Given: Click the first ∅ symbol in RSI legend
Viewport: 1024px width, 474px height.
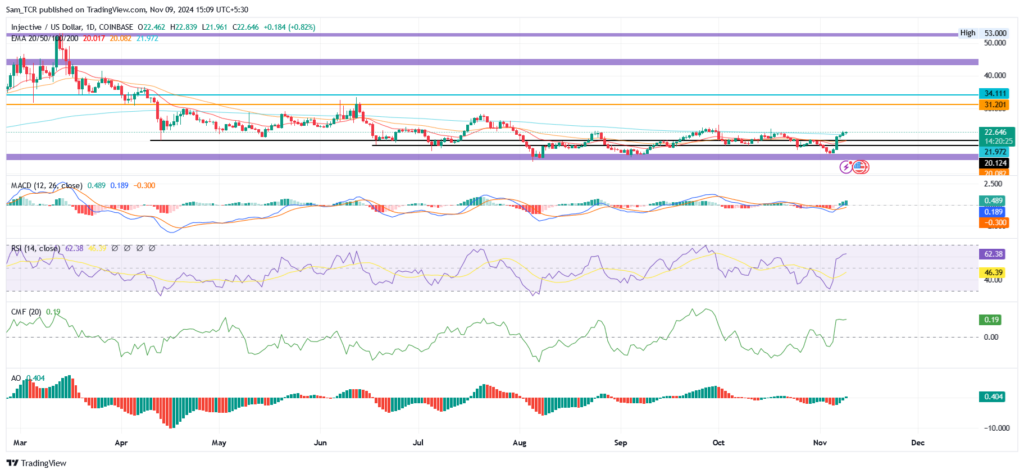Looking at the screenshot, I should (115, 248).
